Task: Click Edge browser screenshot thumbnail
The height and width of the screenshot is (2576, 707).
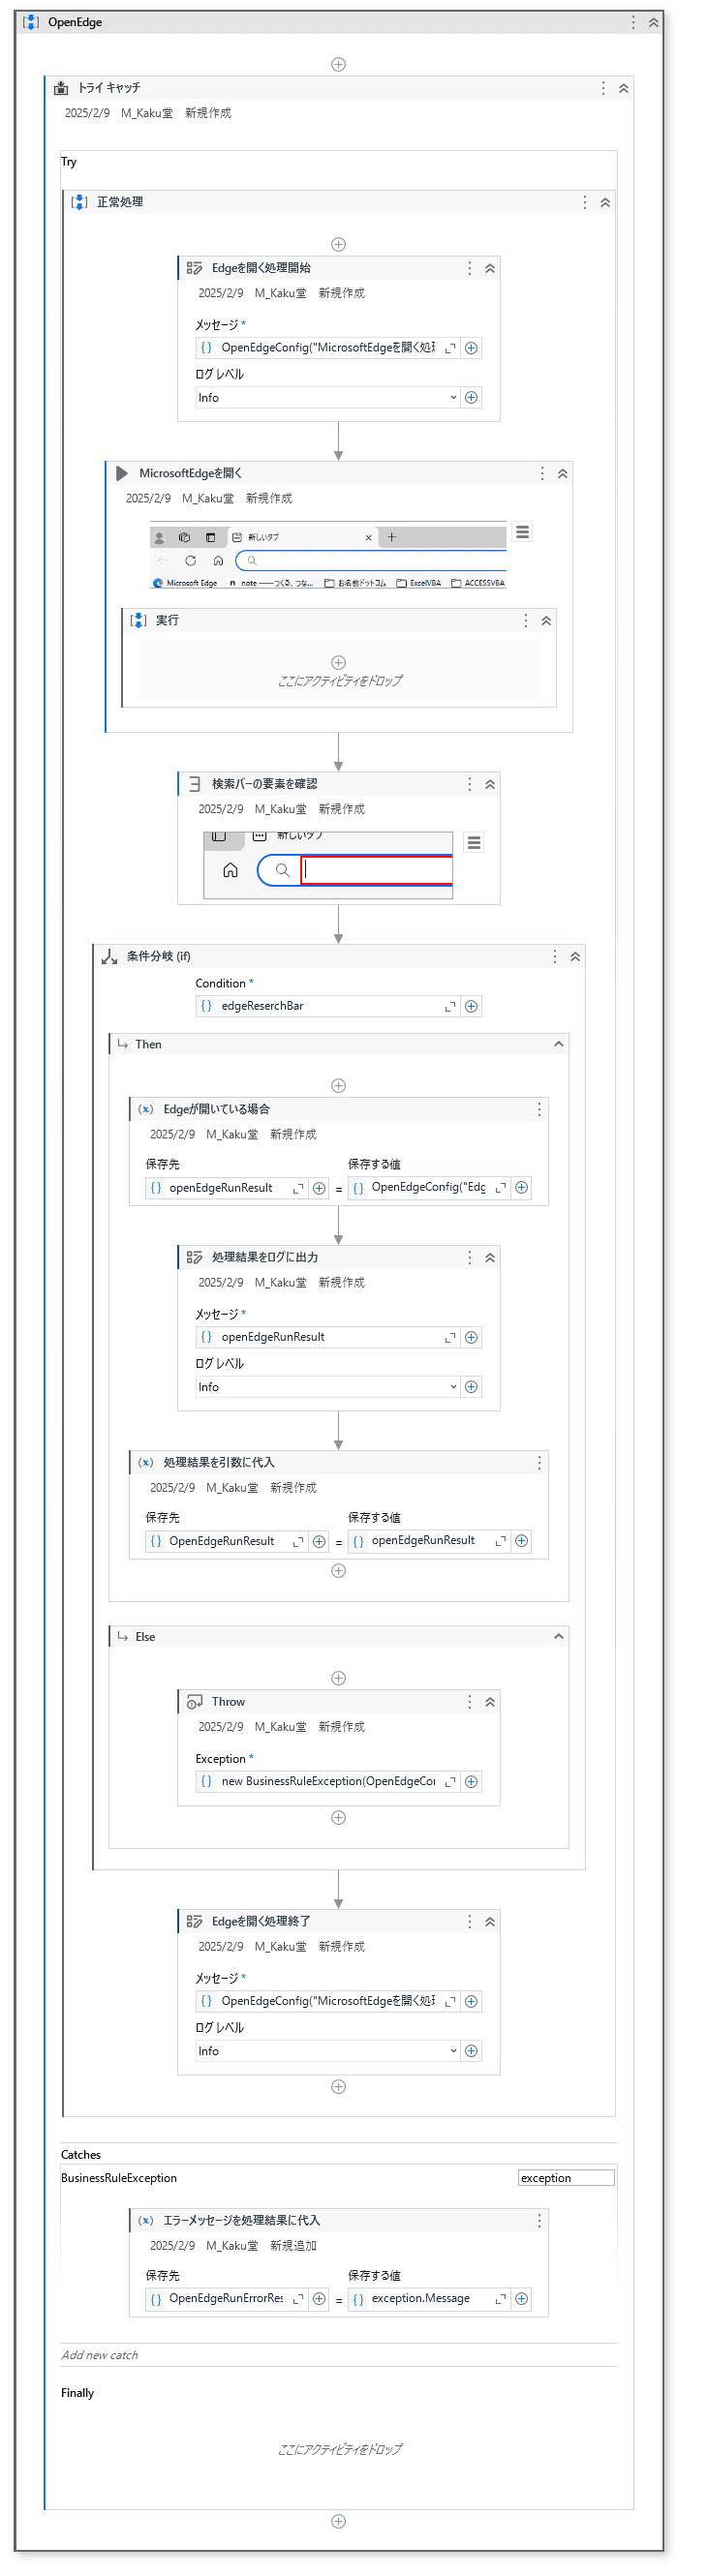Action: (328, 555)
